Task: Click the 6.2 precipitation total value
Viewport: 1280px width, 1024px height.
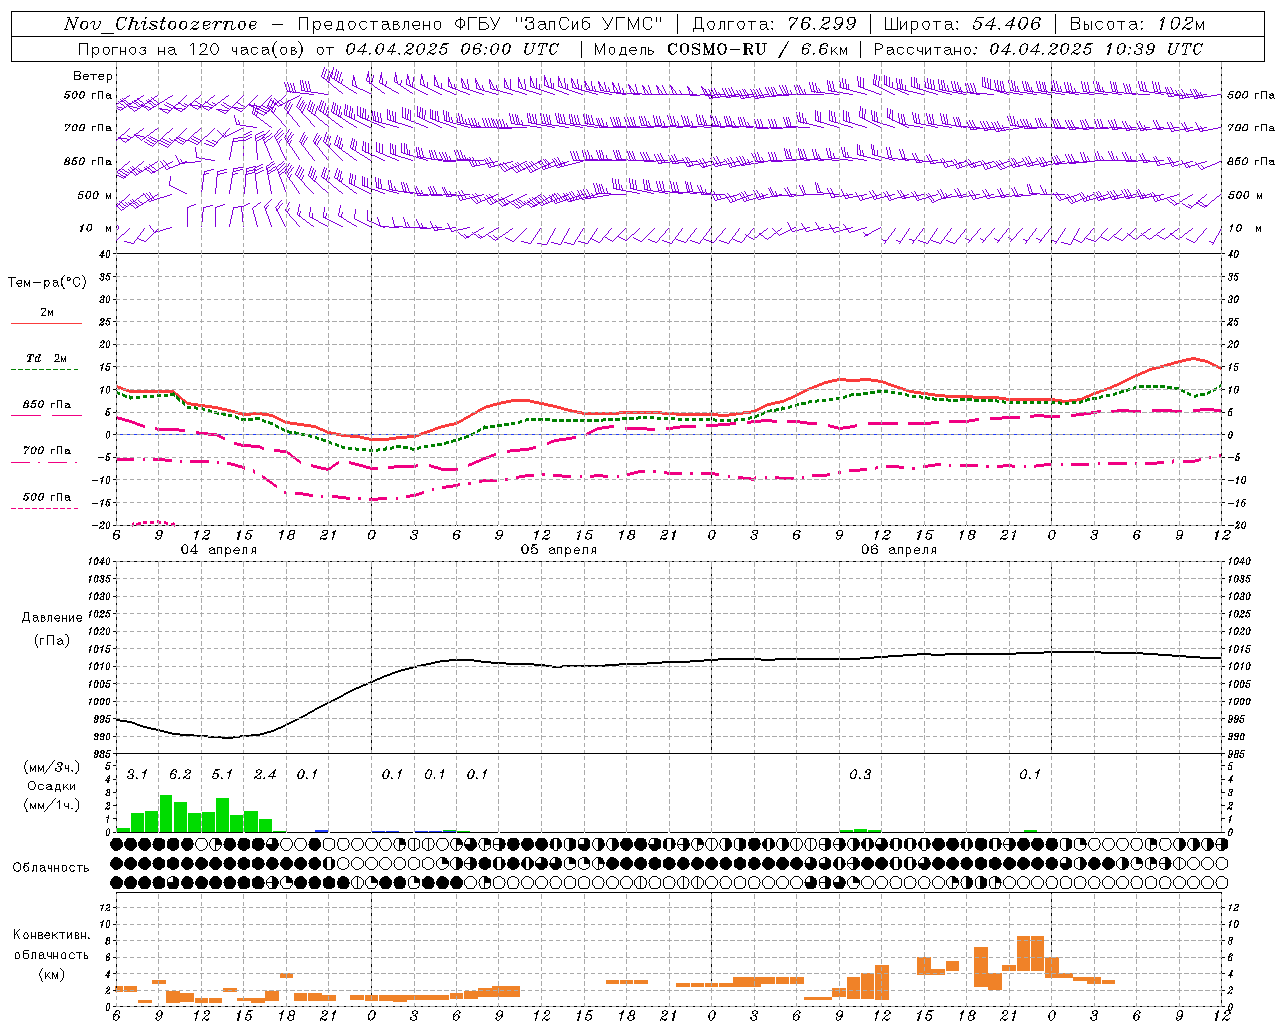Action: point(180,775)
